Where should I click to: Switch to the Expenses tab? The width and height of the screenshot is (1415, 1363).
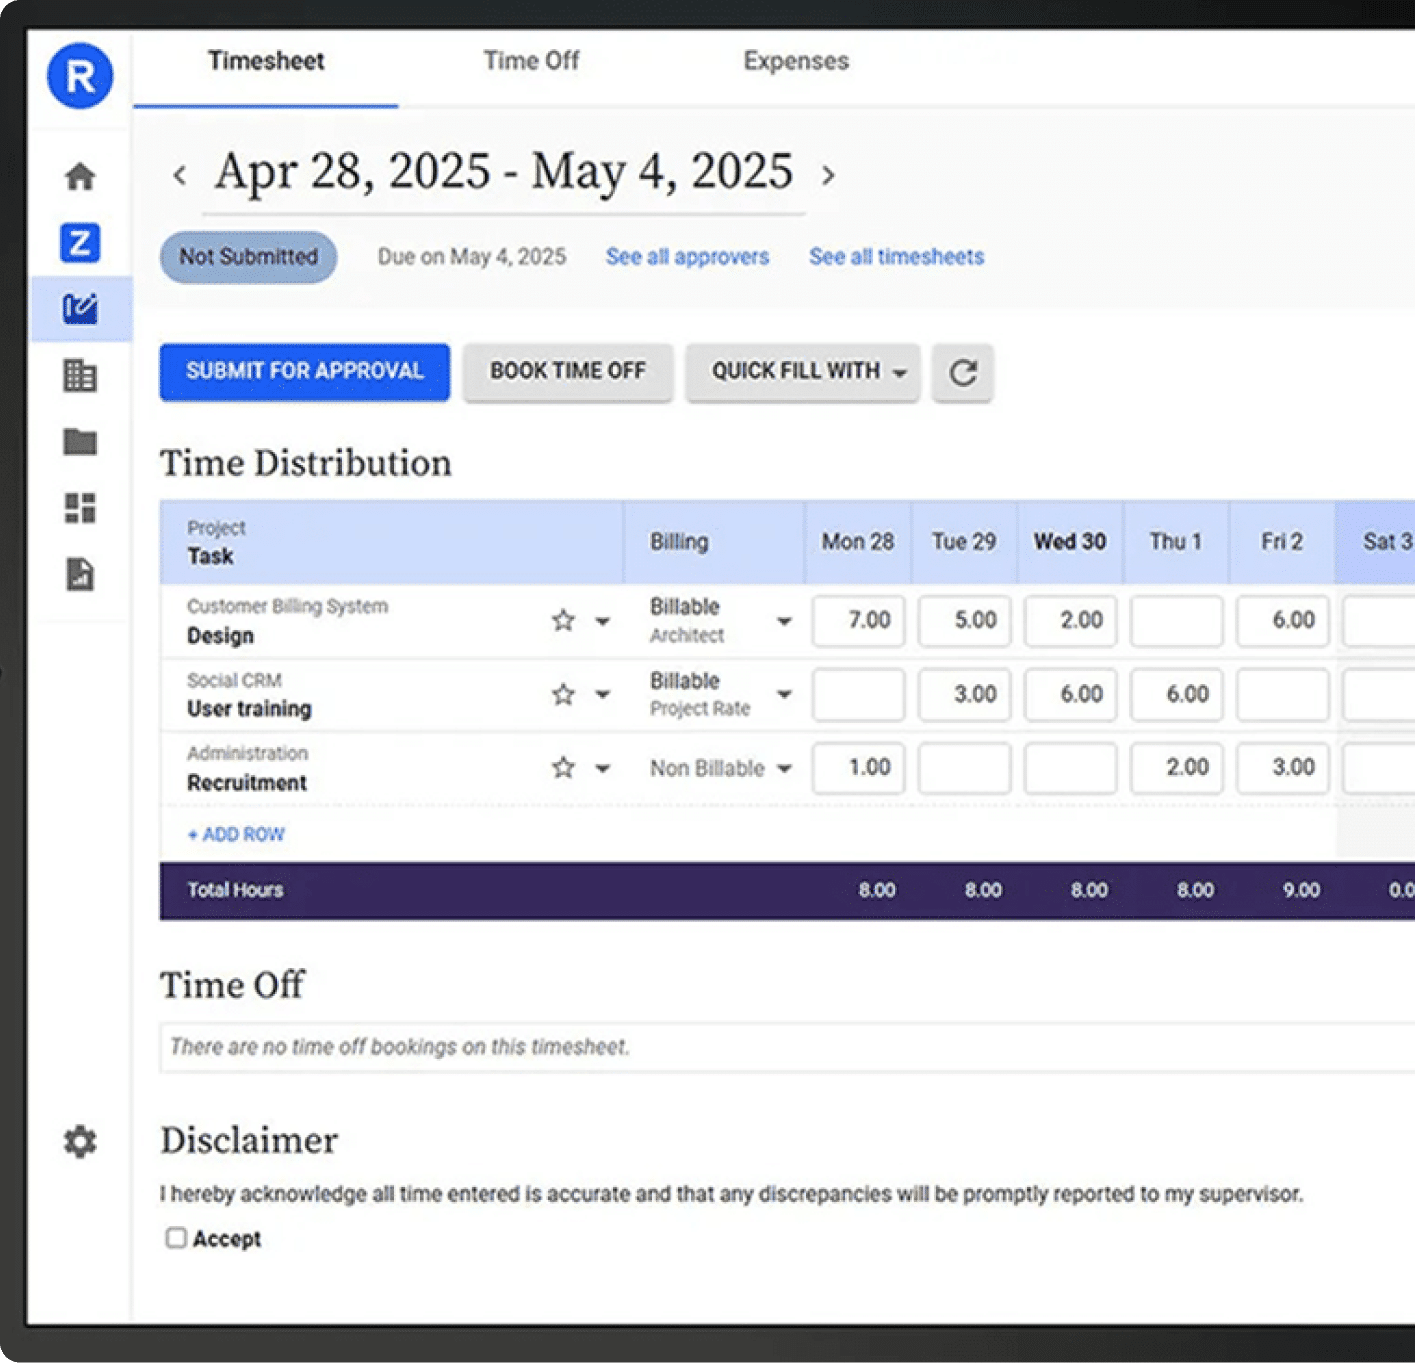(x=796, y=61)
